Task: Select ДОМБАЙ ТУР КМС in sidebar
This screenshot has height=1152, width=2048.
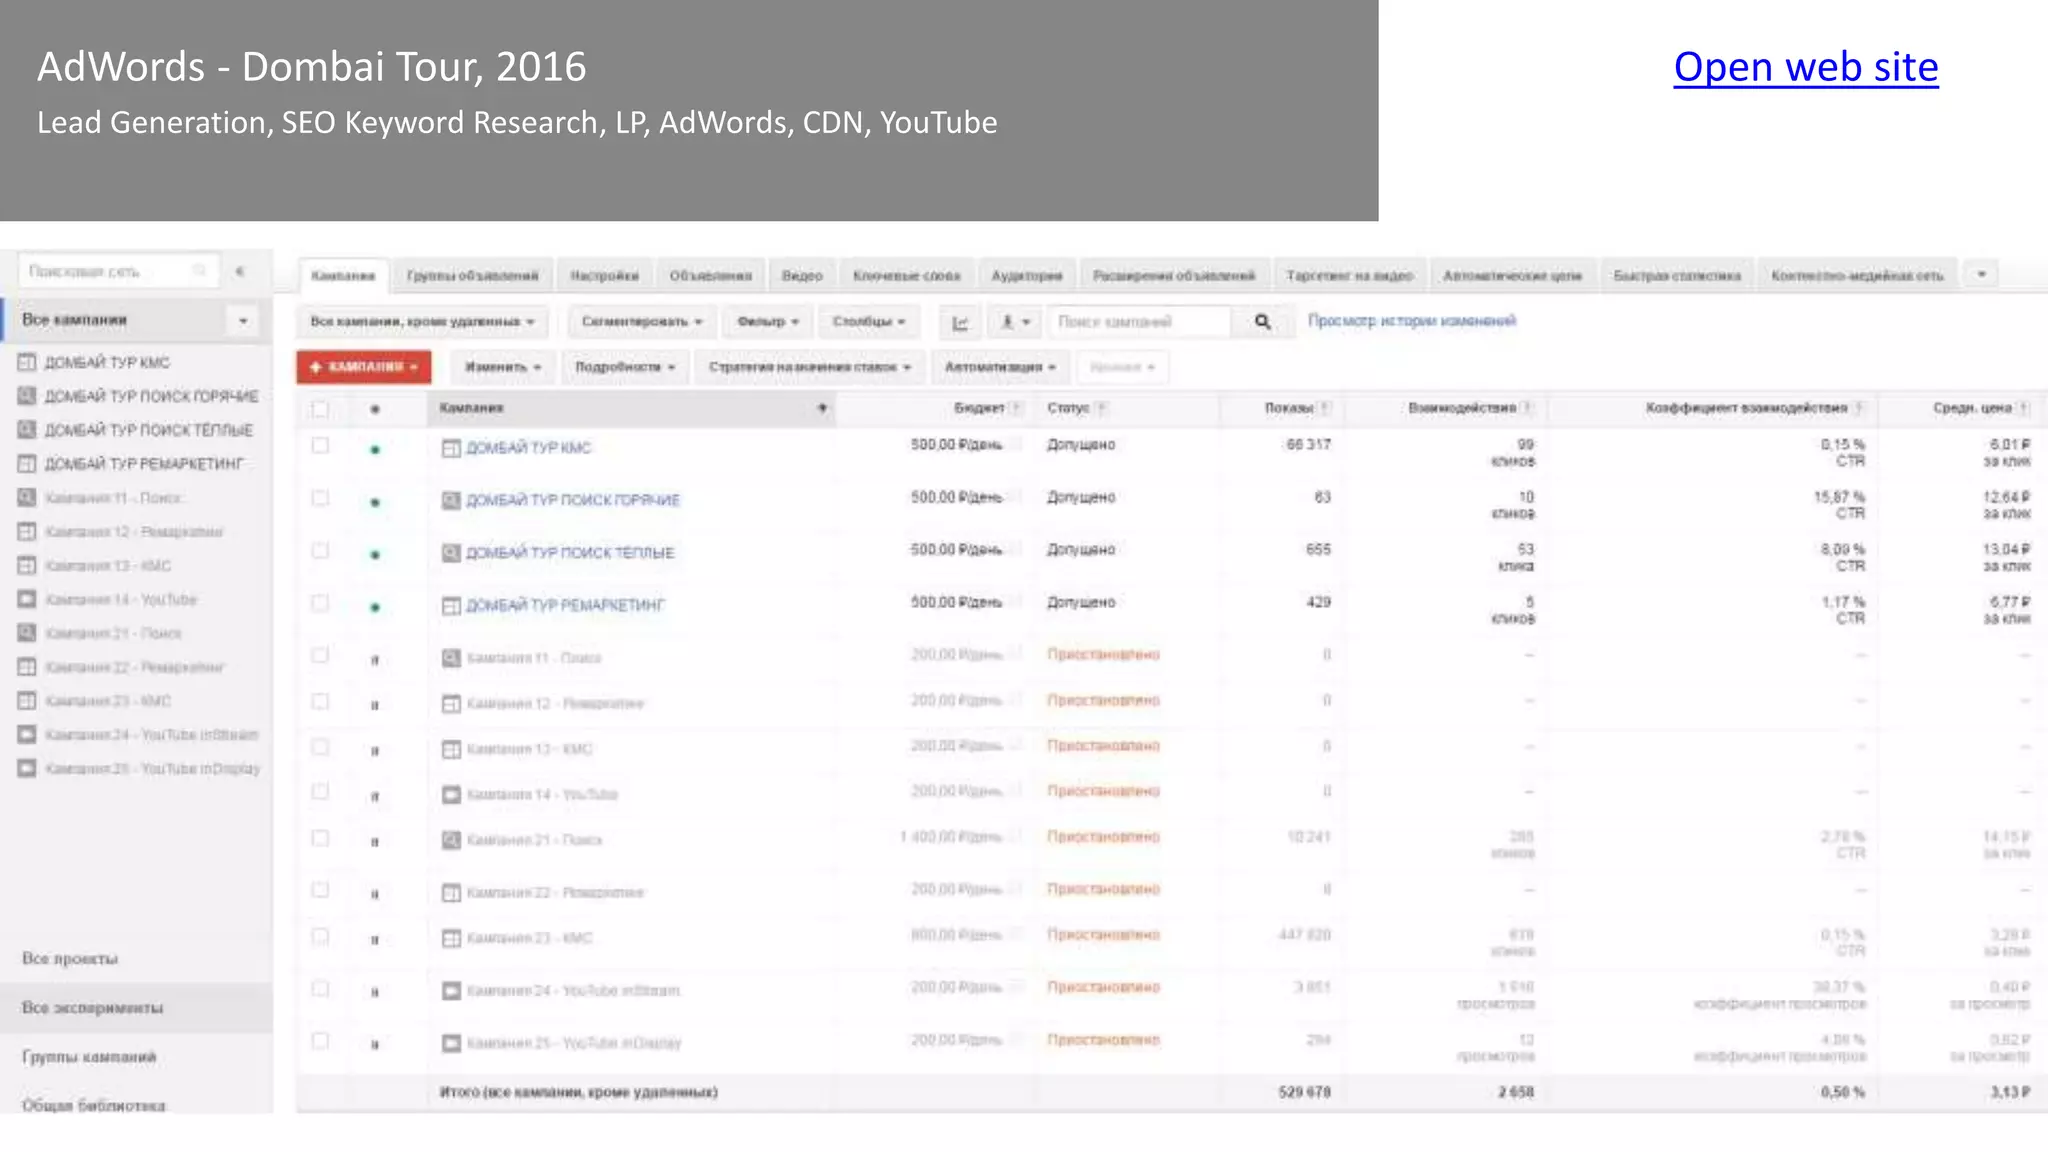Action: 107,362
